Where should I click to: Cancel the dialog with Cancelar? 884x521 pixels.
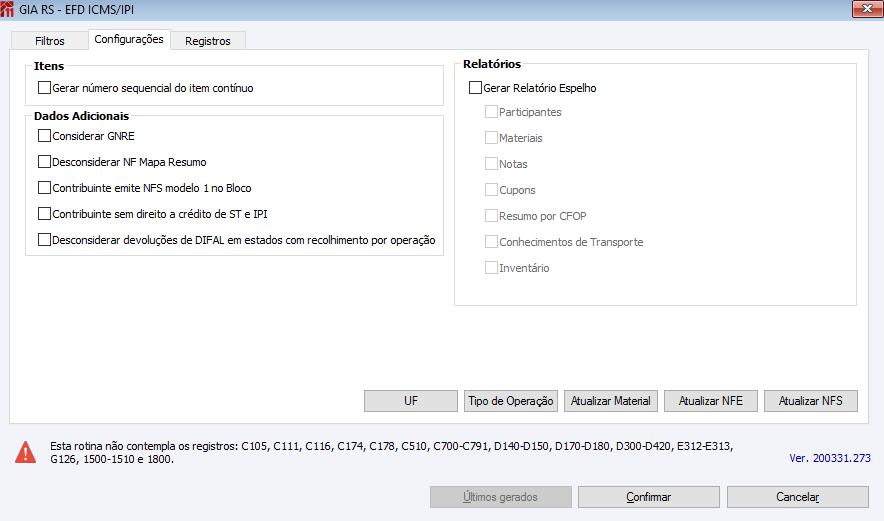pos(797,497)
